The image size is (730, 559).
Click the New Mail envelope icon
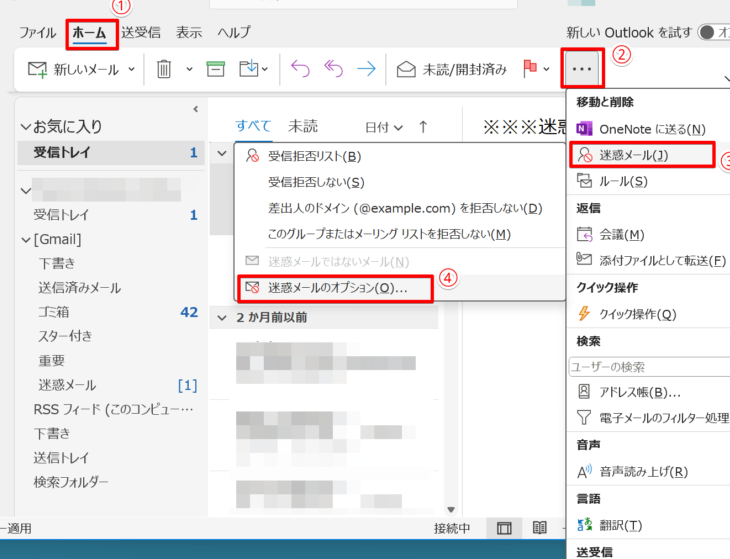[x=37, y=69]
